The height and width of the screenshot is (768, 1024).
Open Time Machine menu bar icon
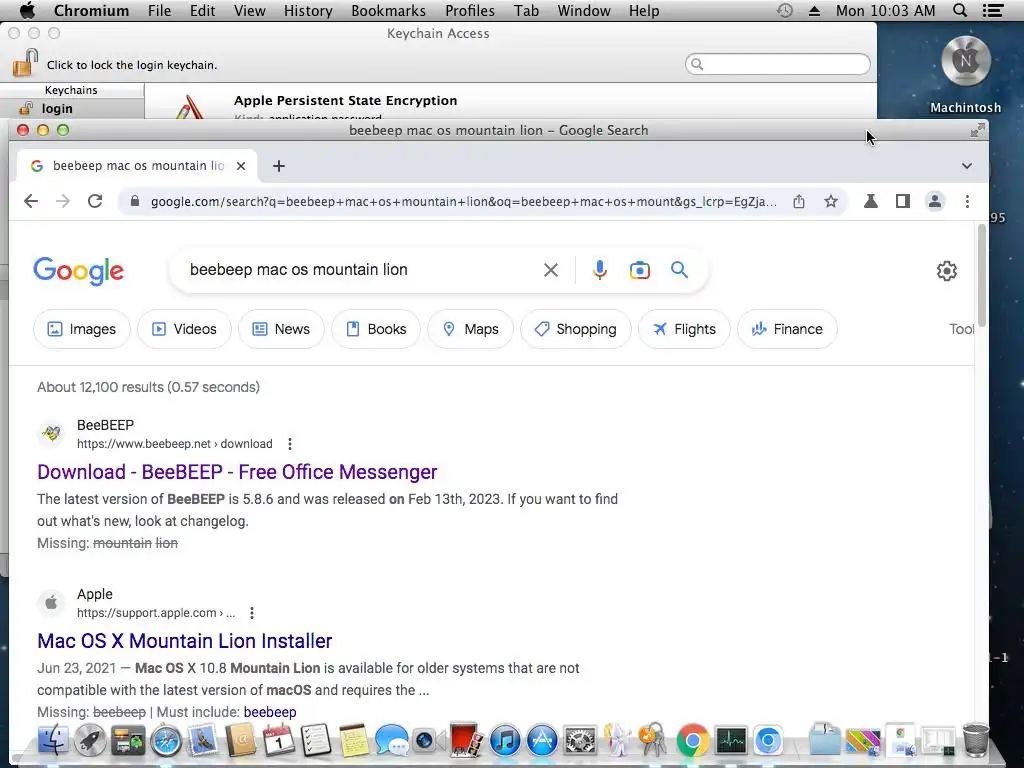tap(785, 10)
